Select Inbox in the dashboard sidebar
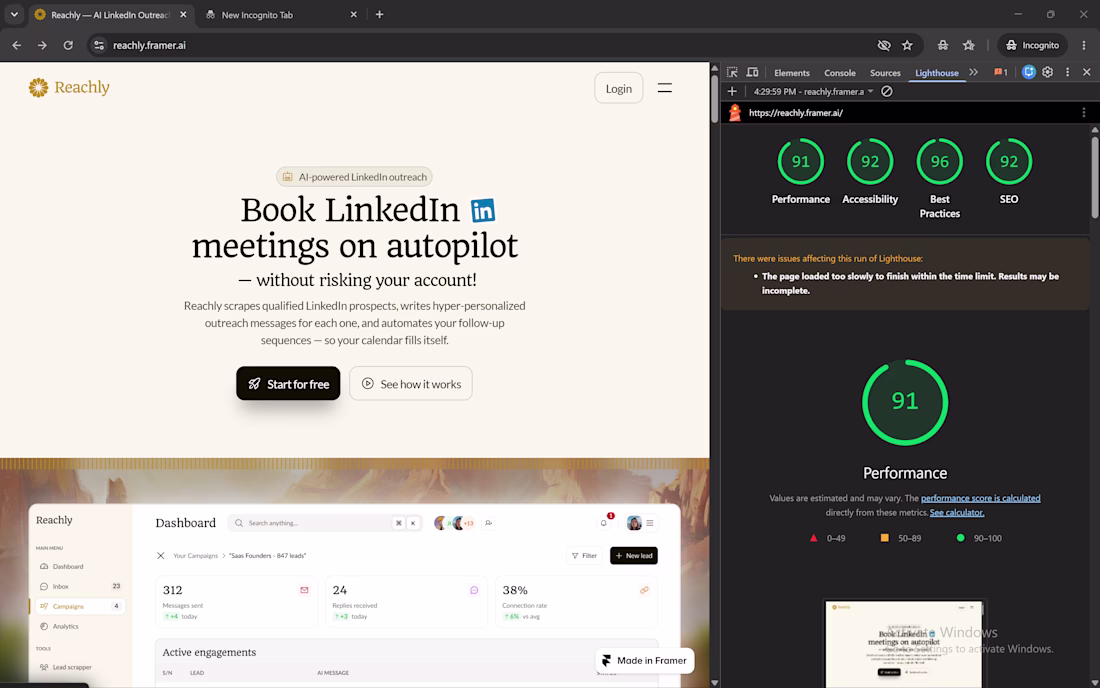Image resolution: width=1100 pixels, height=688 pixels. coord(79,586)
